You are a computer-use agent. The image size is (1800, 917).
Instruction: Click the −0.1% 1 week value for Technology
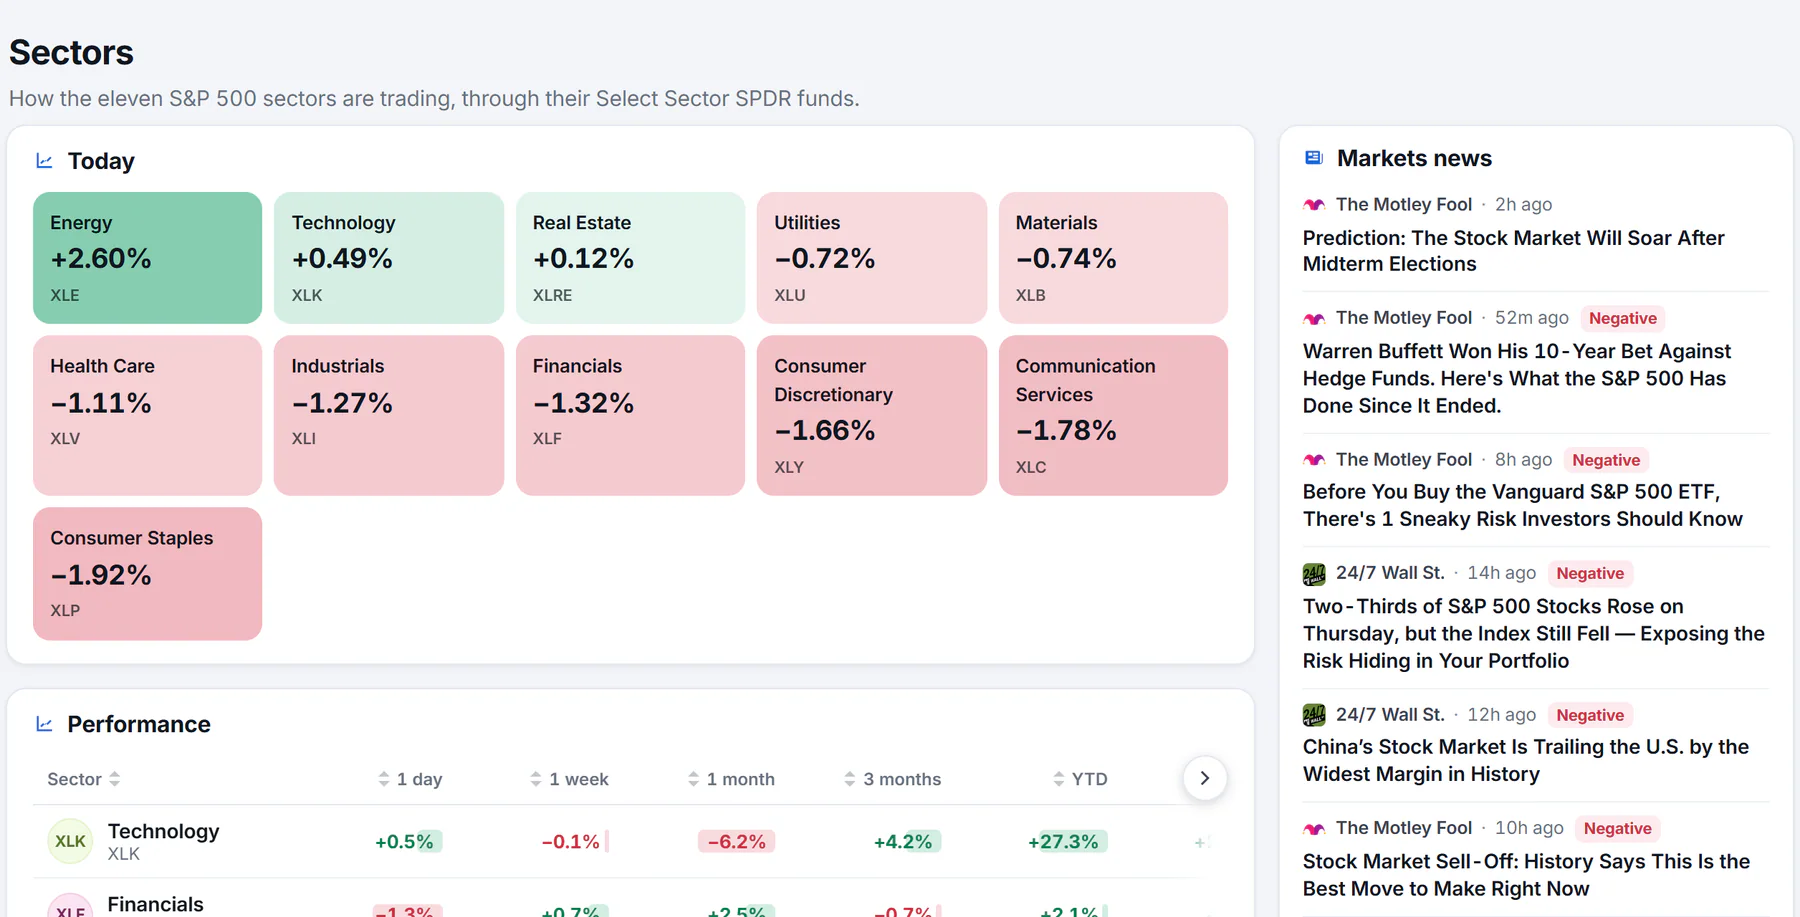click(573, 842)
